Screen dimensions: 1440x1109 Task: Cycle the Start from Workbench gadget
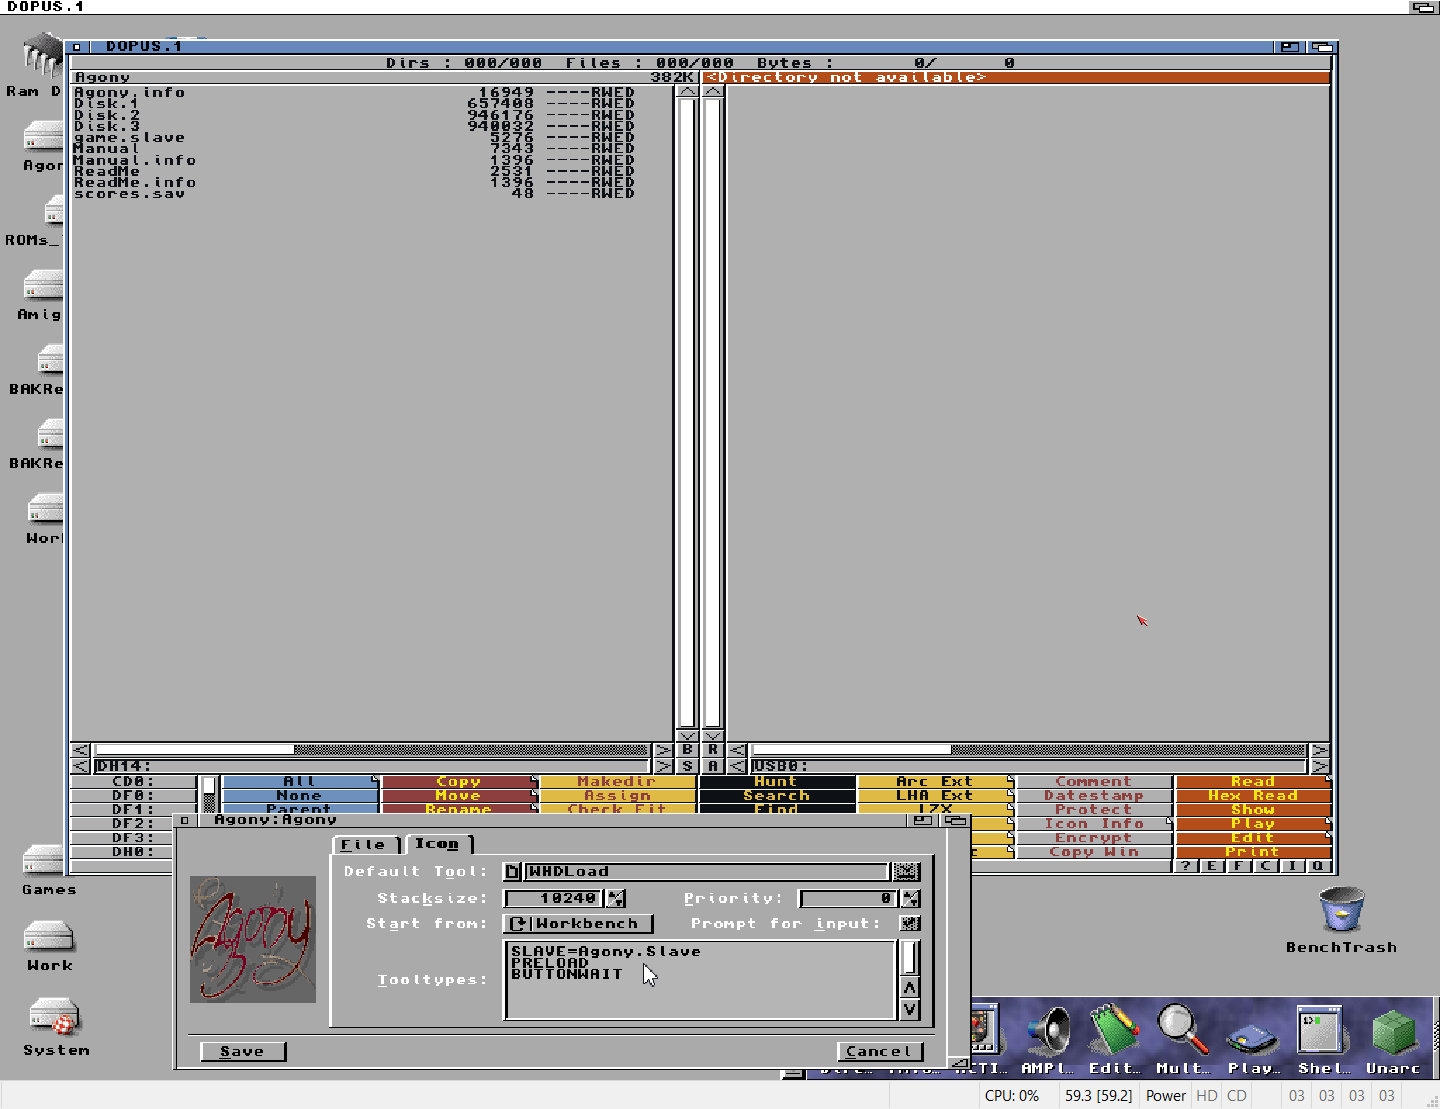click(x=578, y=923)
